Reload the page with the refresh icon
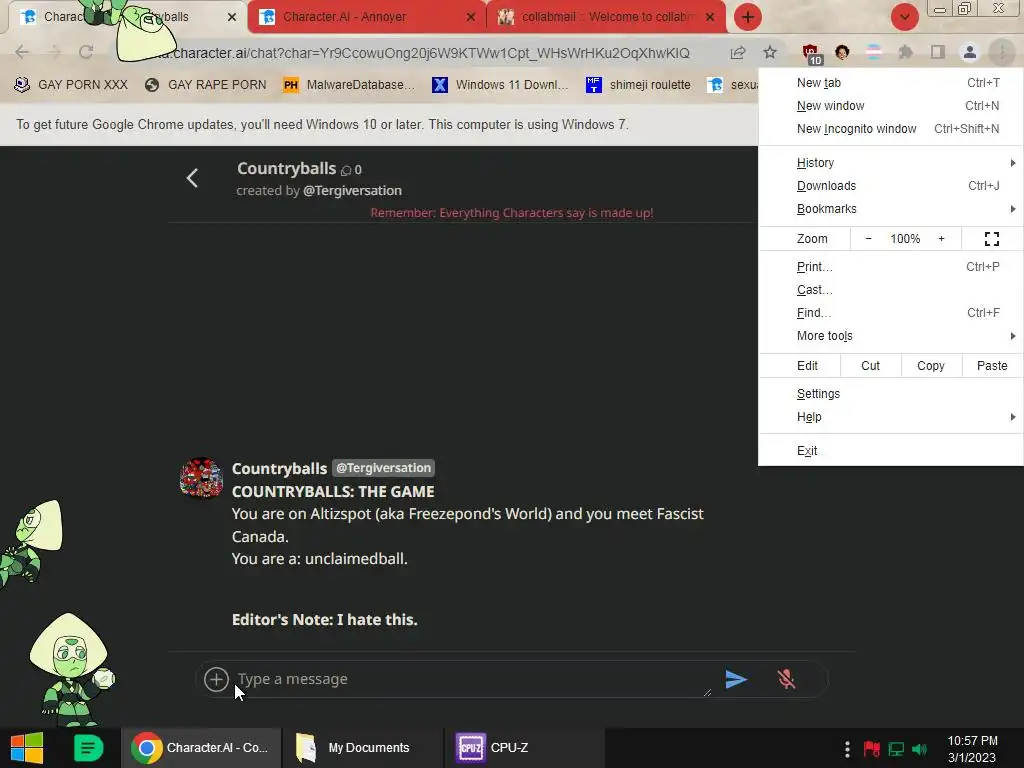The image size is (1024, 768). pos(86,52)
